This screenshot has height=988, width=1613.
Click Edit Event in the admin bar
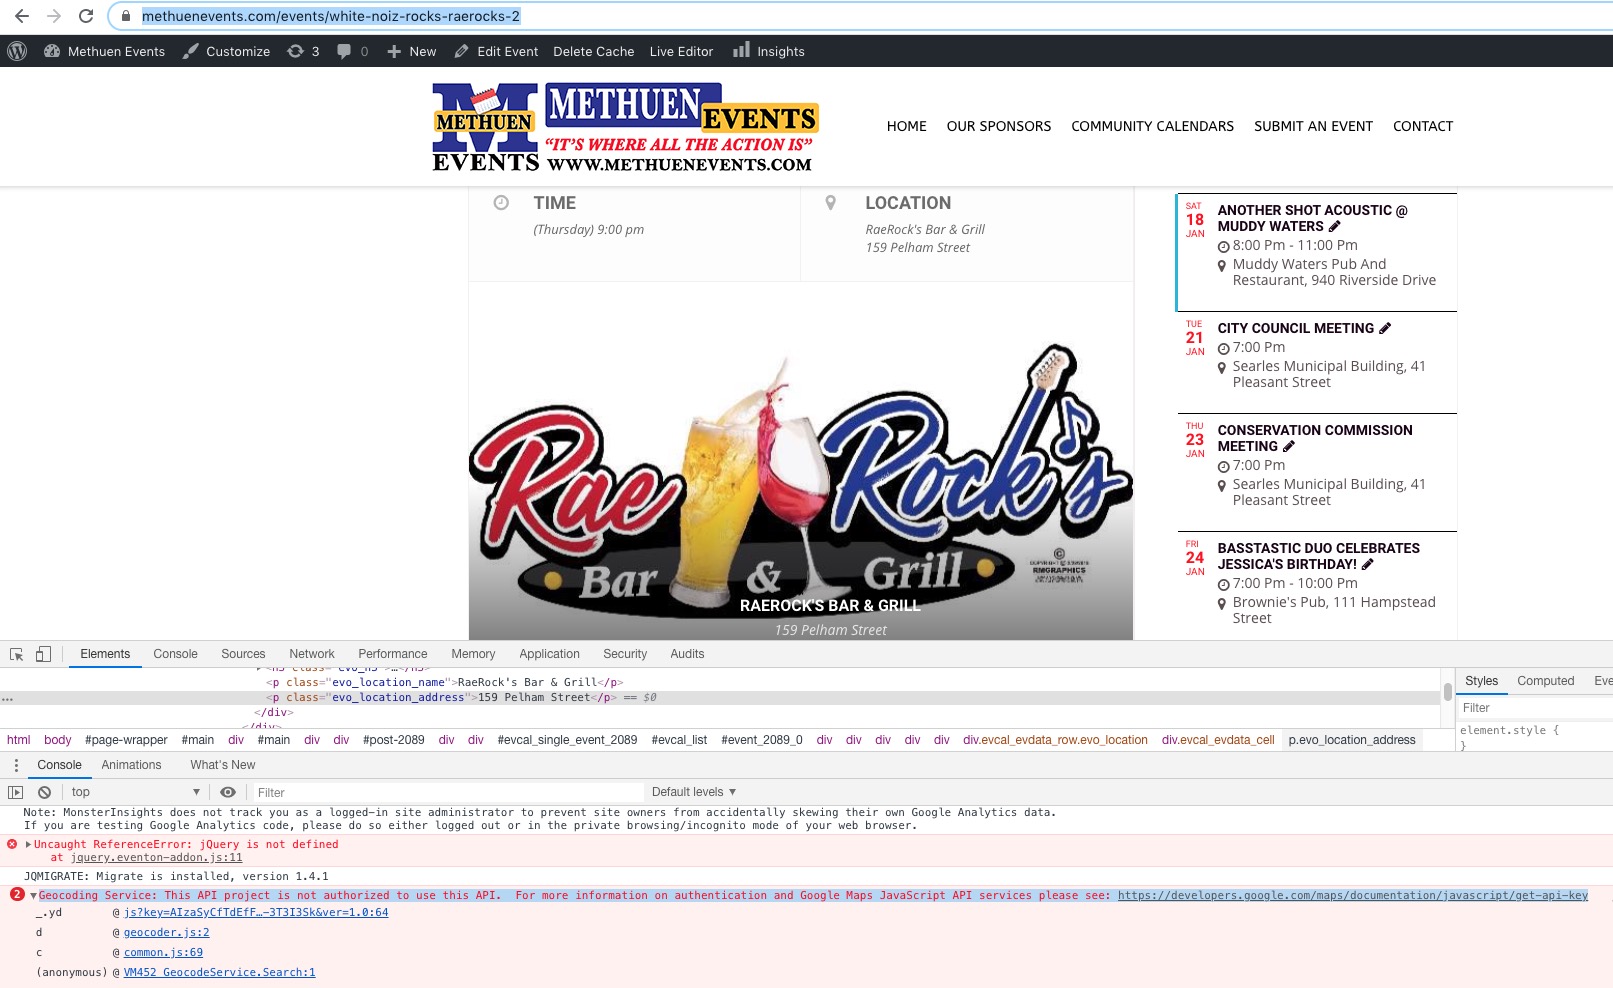(x=496, y=51)
